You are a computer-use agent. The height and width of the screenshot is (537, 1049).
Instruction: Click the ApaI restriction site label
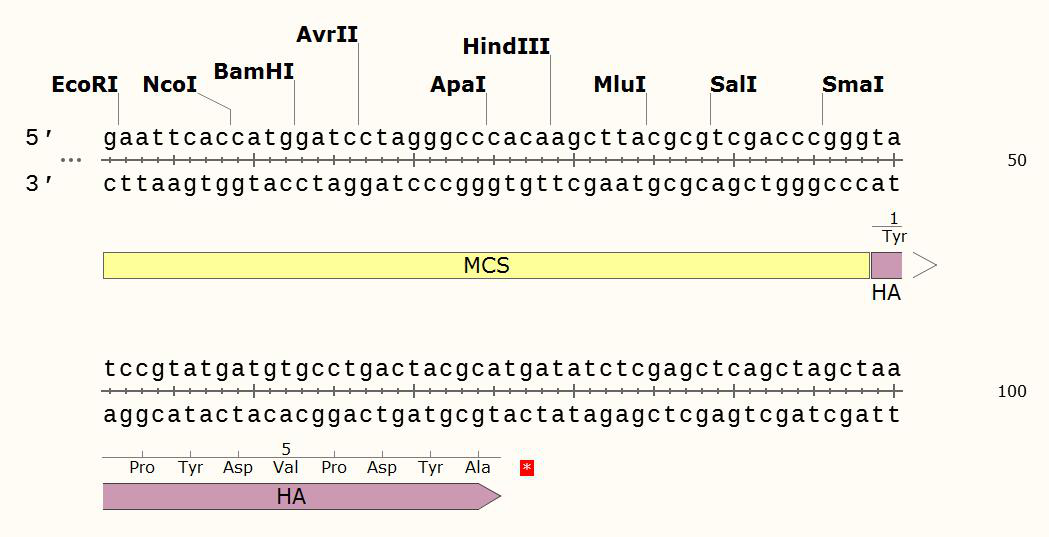tap(458, 85)
